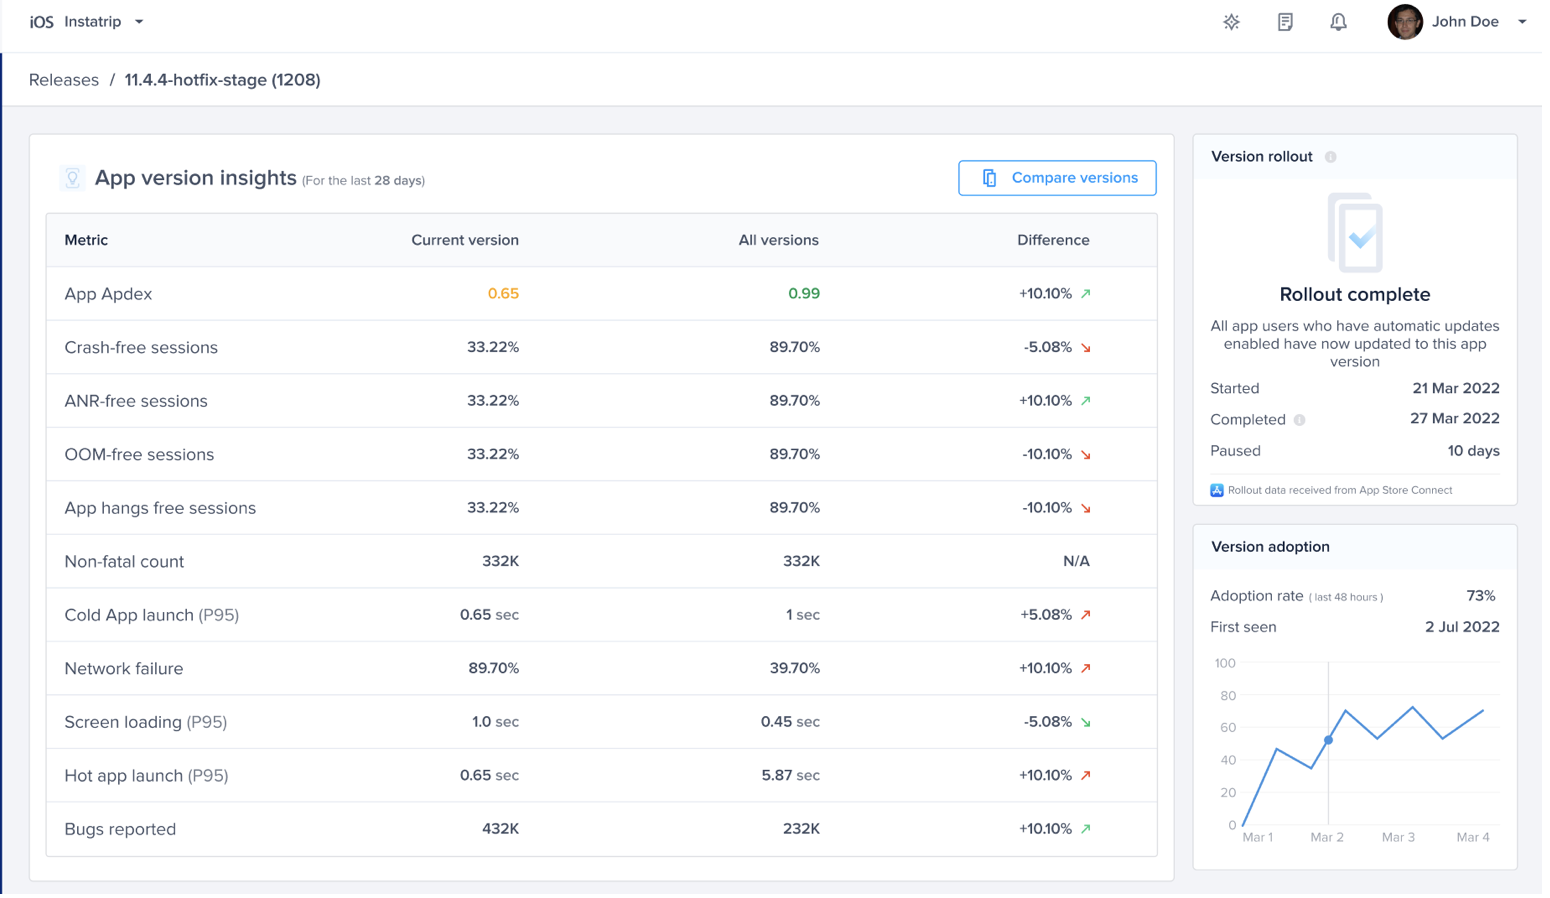
Task: Click the App Apdex green trend arrow
Action: 1086,294
